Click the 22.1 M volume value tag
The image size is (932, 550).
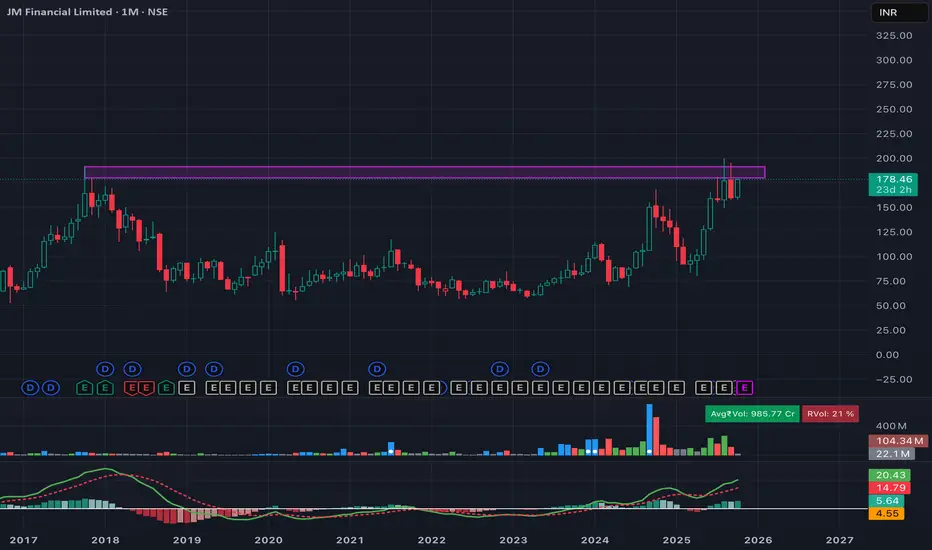(892, 454)
